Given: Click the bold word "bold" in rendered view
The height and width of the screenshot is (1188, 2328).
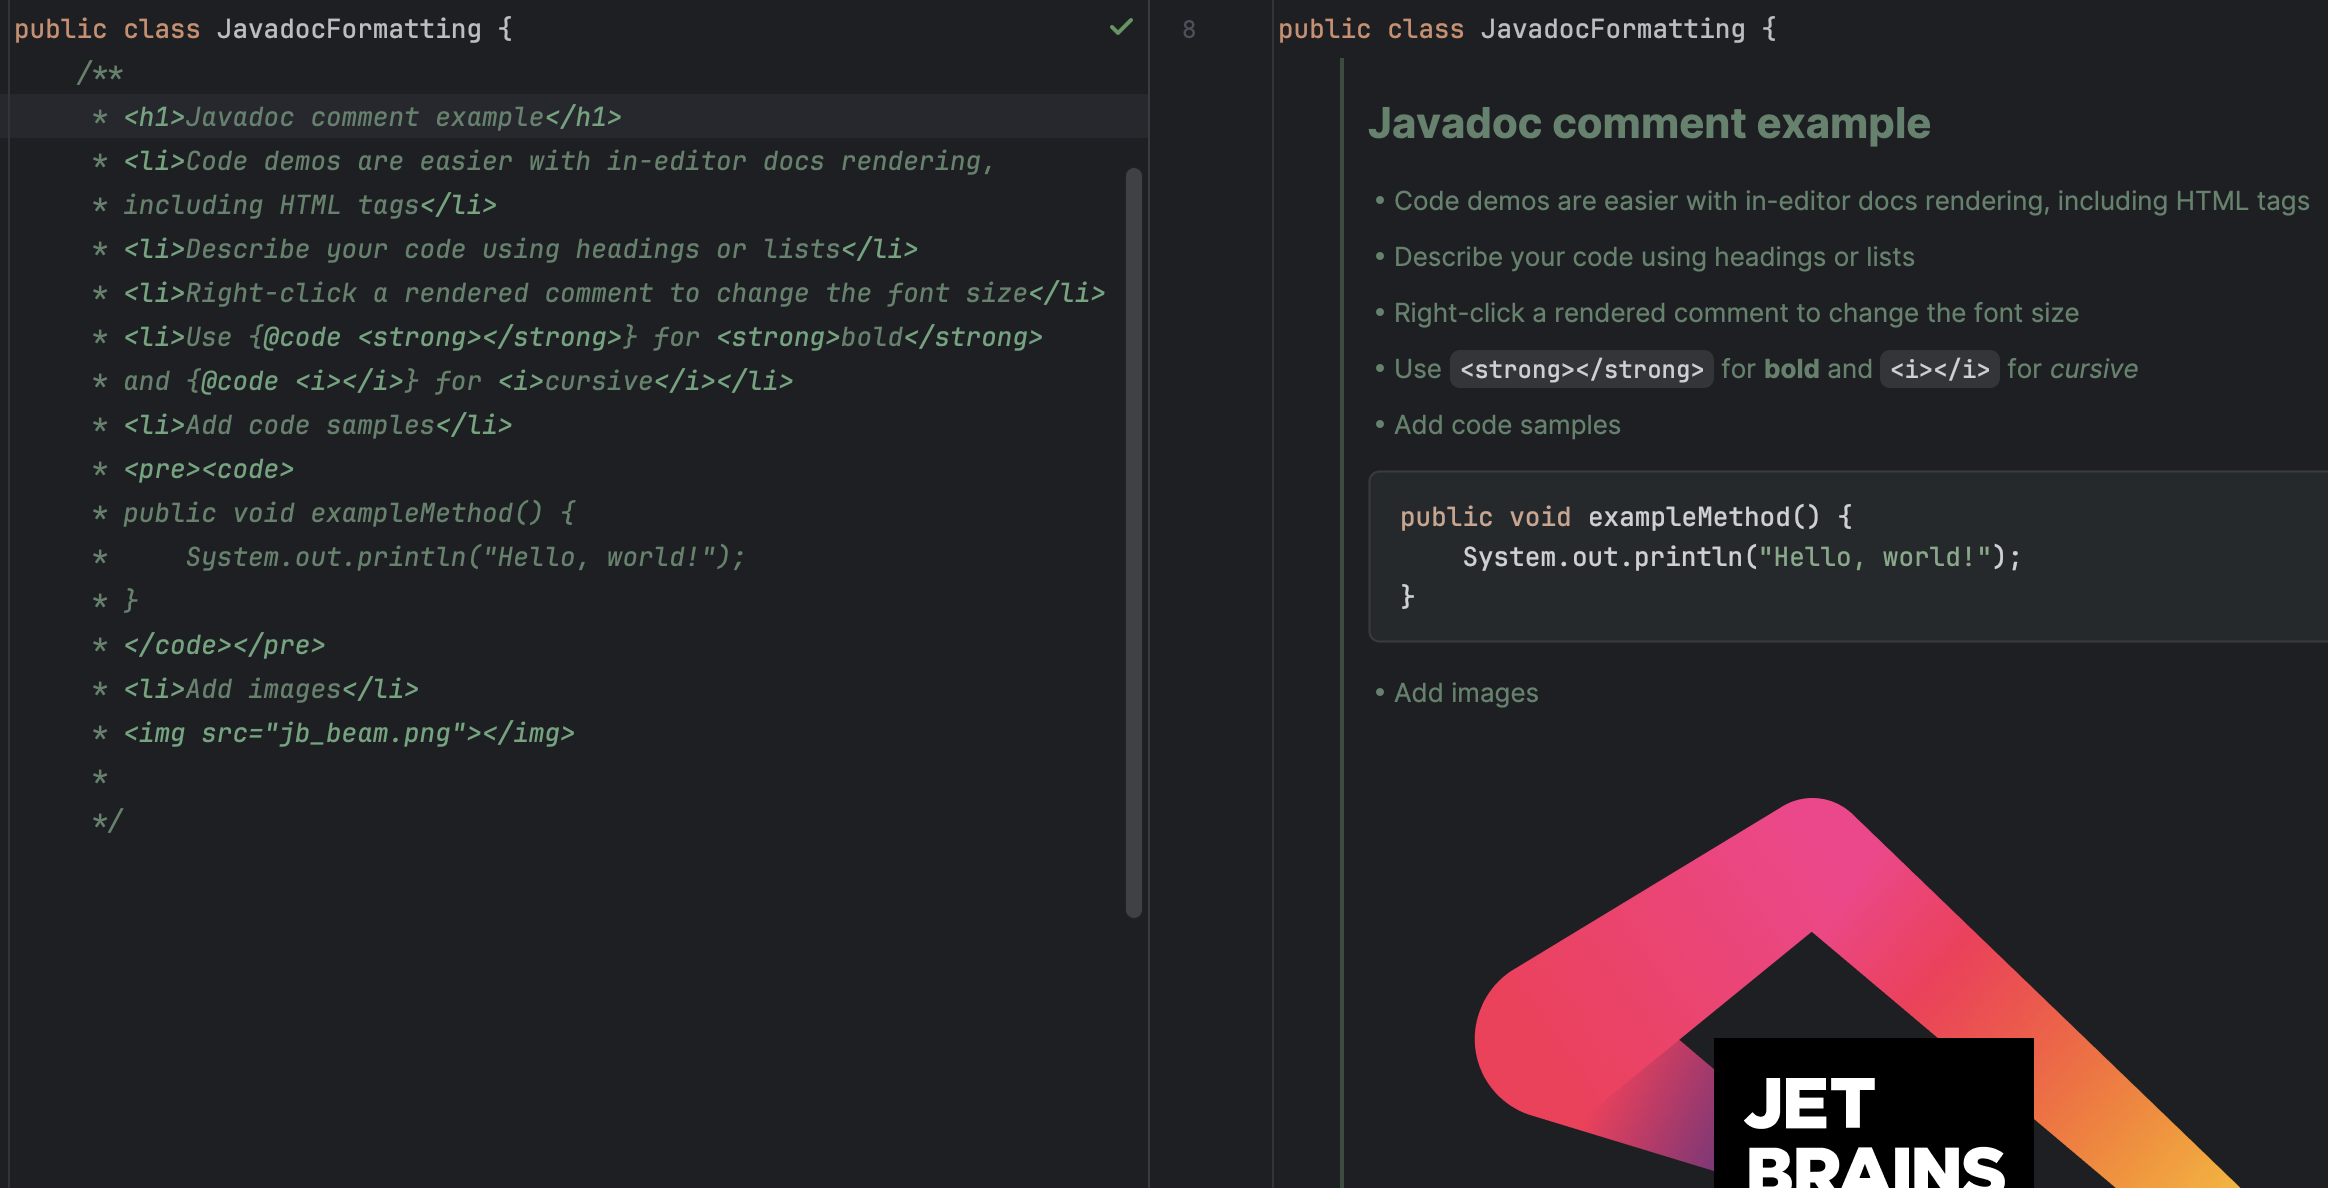Looking at the screenshot, I should [1791, 369].
